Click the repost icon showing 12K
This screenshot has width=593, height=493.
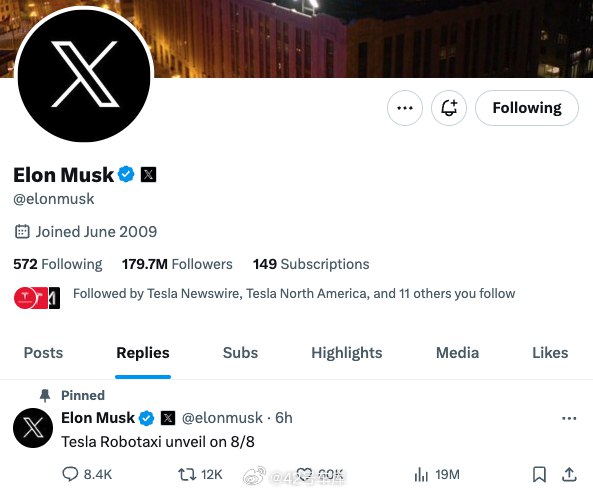(x=186, y=474)
